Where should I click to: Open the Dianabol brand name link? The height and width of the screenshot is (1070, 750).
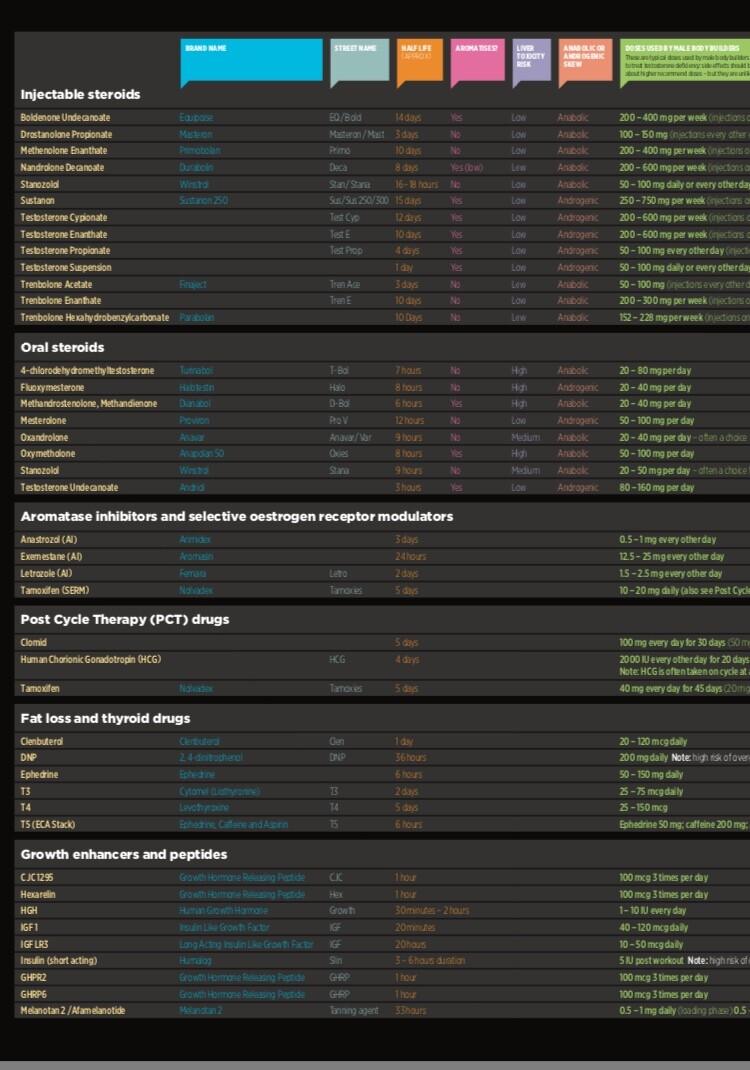(196, 404)
